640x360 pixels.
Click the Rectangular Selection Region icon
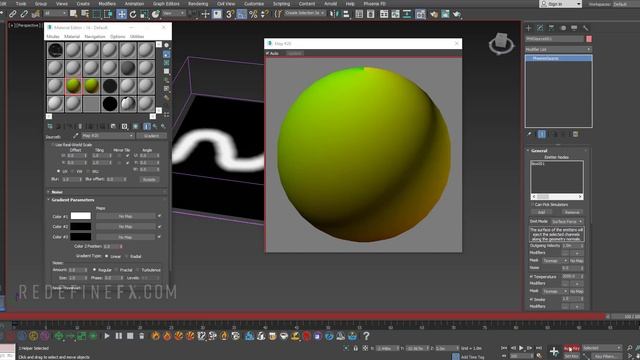pyautogui.click(x=96, y=14)
